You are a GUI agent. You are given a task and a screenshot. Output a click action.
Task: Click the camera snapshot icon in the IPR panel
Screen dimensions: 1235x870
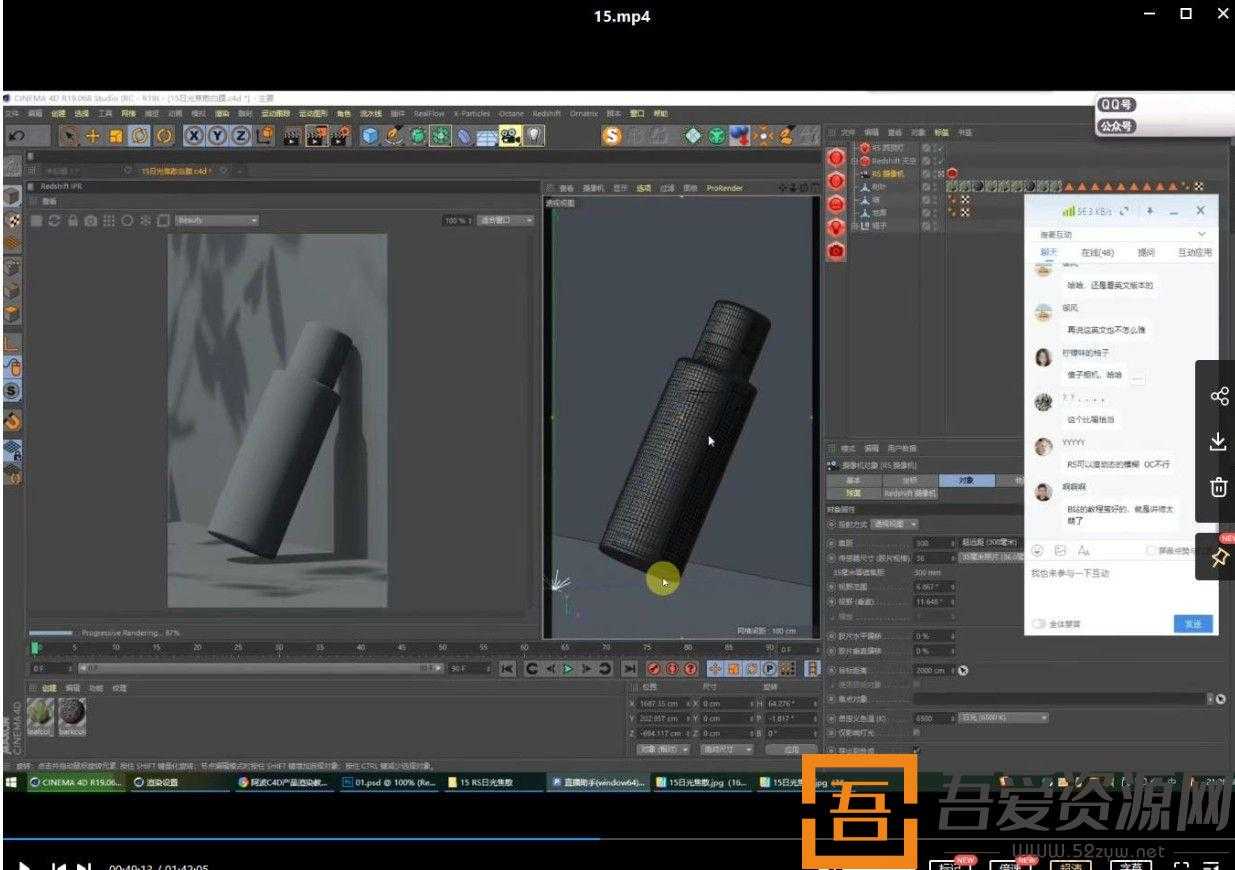coord(90,222)
